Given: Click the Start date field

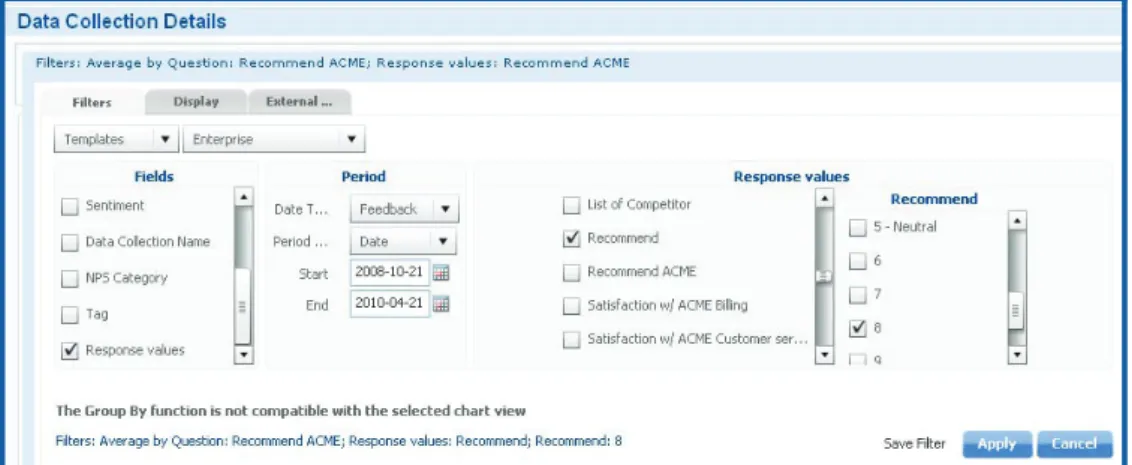Looking at the screenshot, I should [x=390, y=274].
